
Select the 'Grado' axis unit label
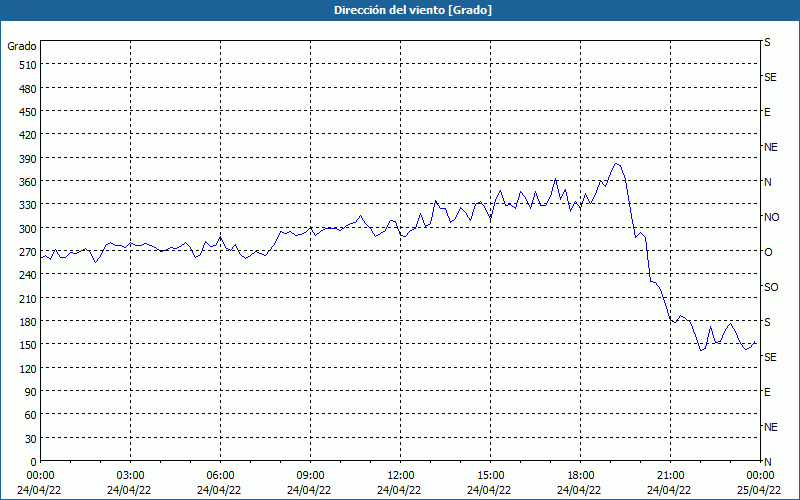pos(22,46)
